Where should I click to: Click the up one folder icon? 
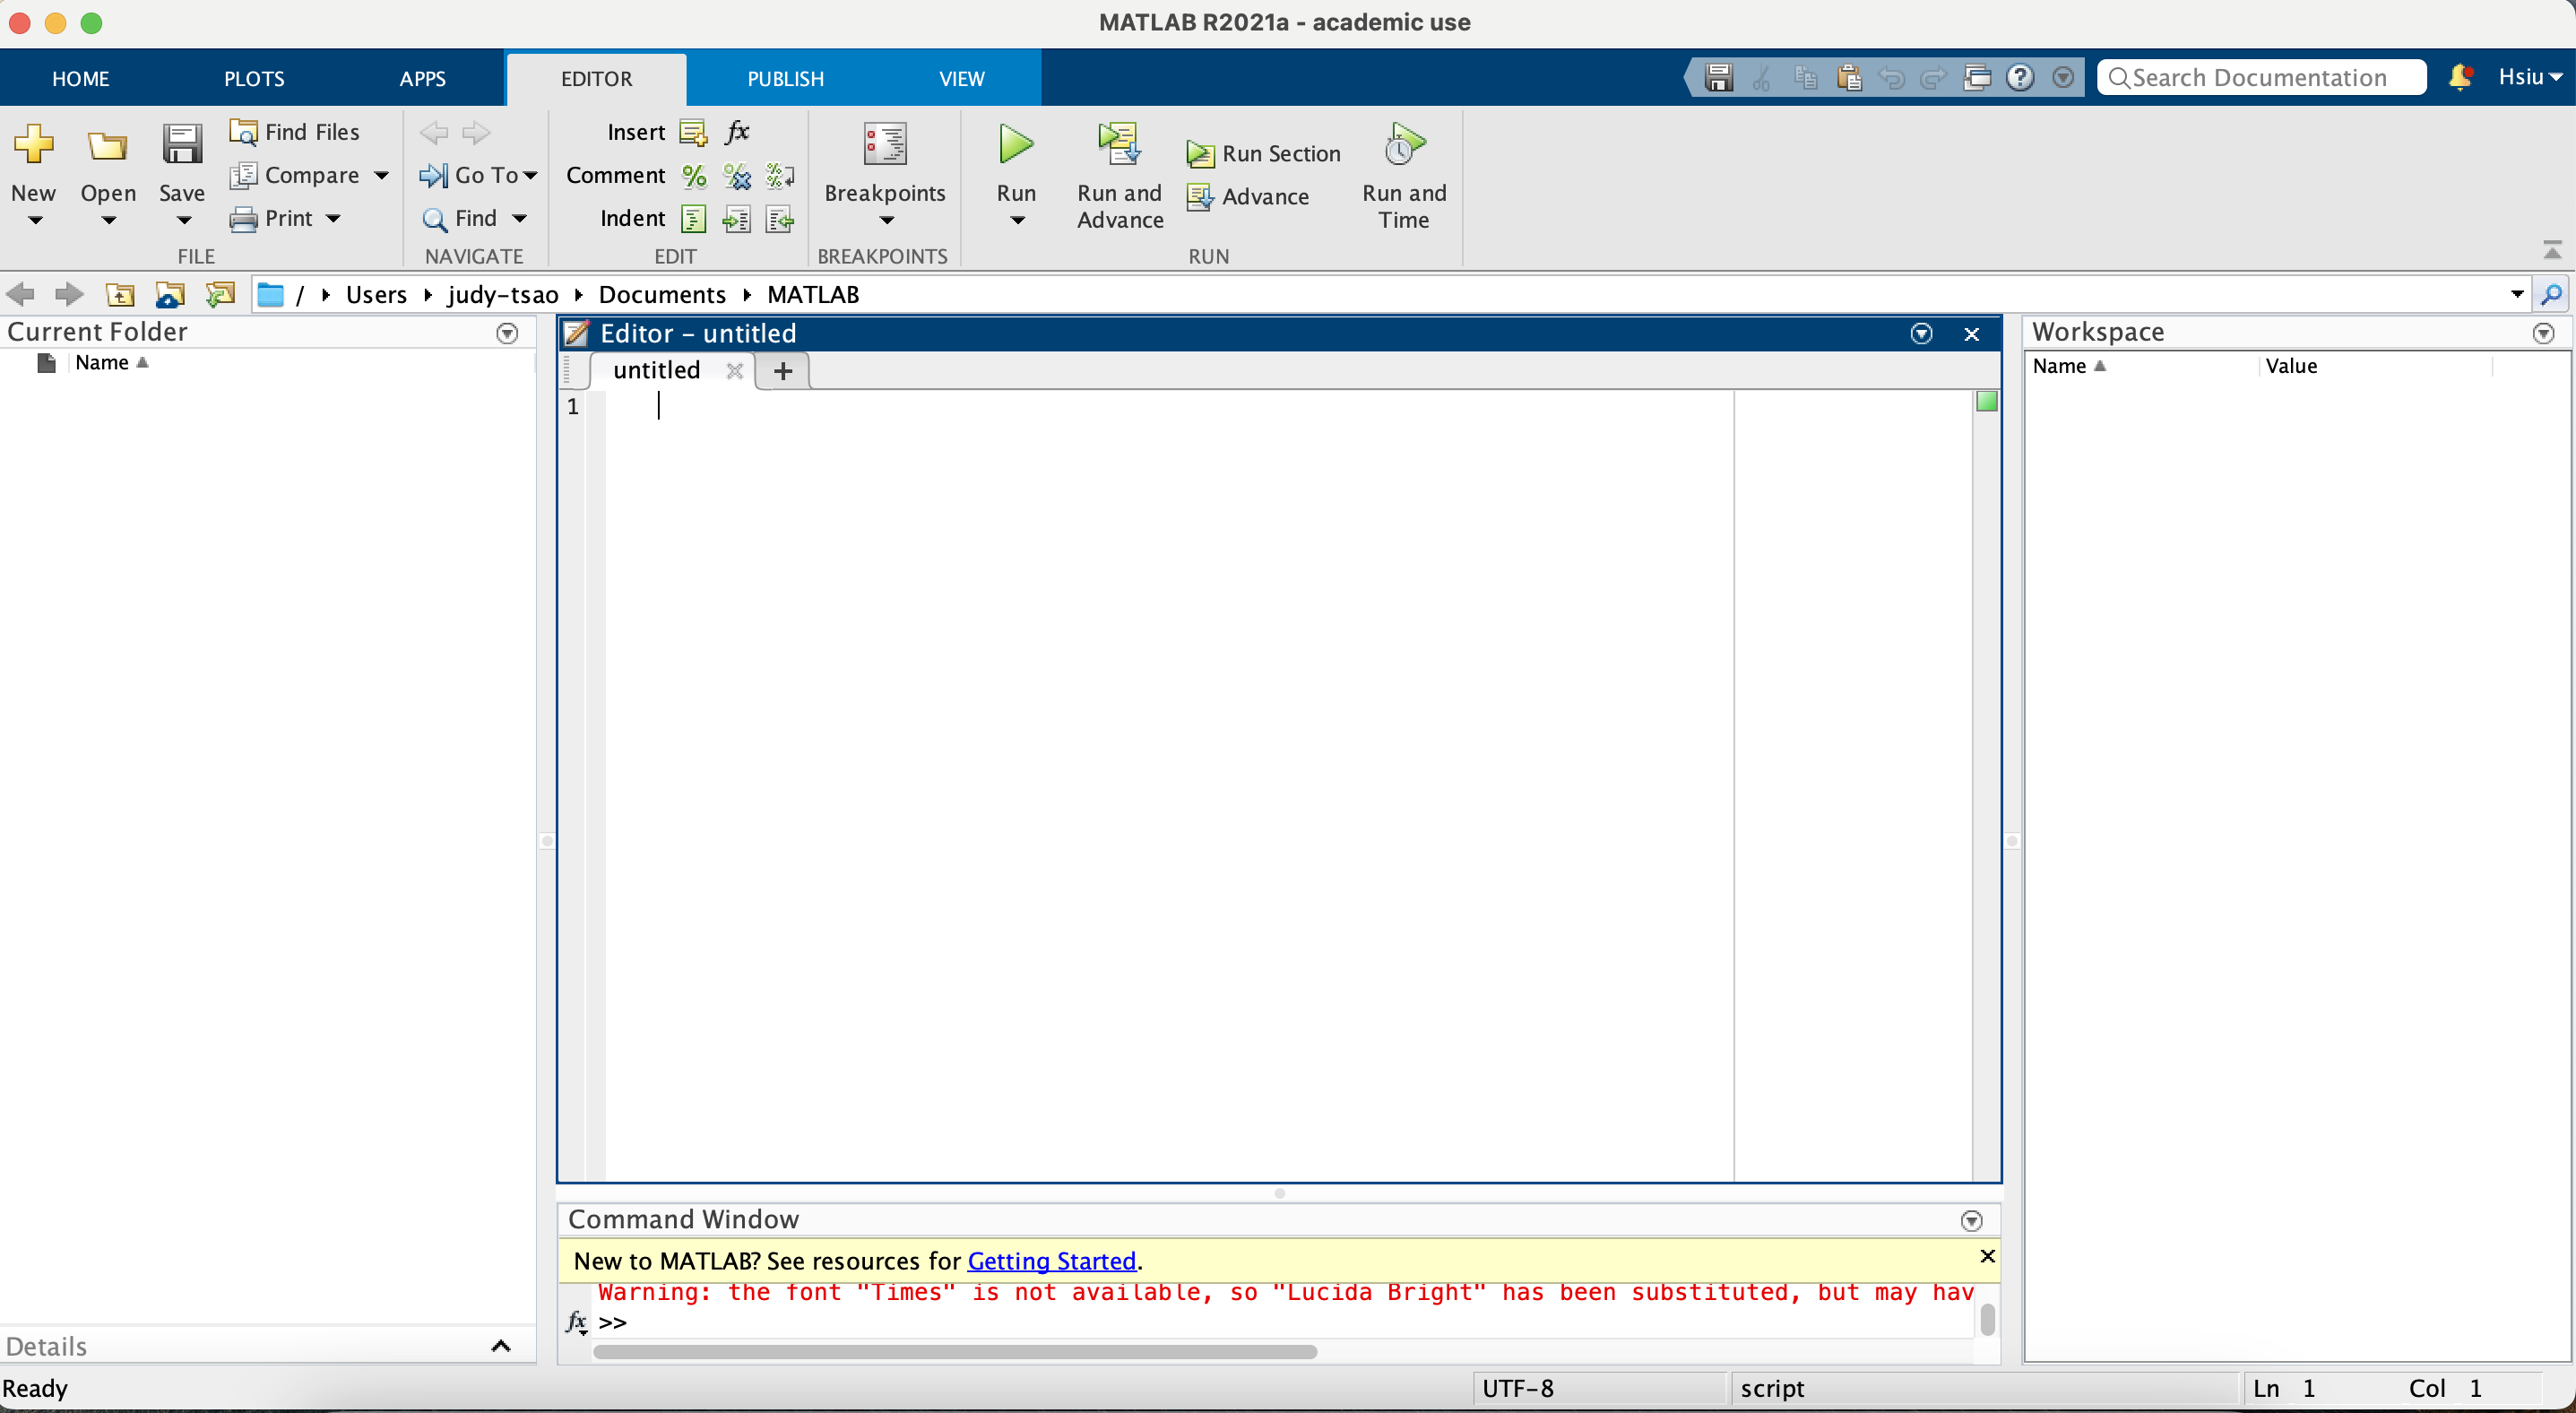pos(120,295)
